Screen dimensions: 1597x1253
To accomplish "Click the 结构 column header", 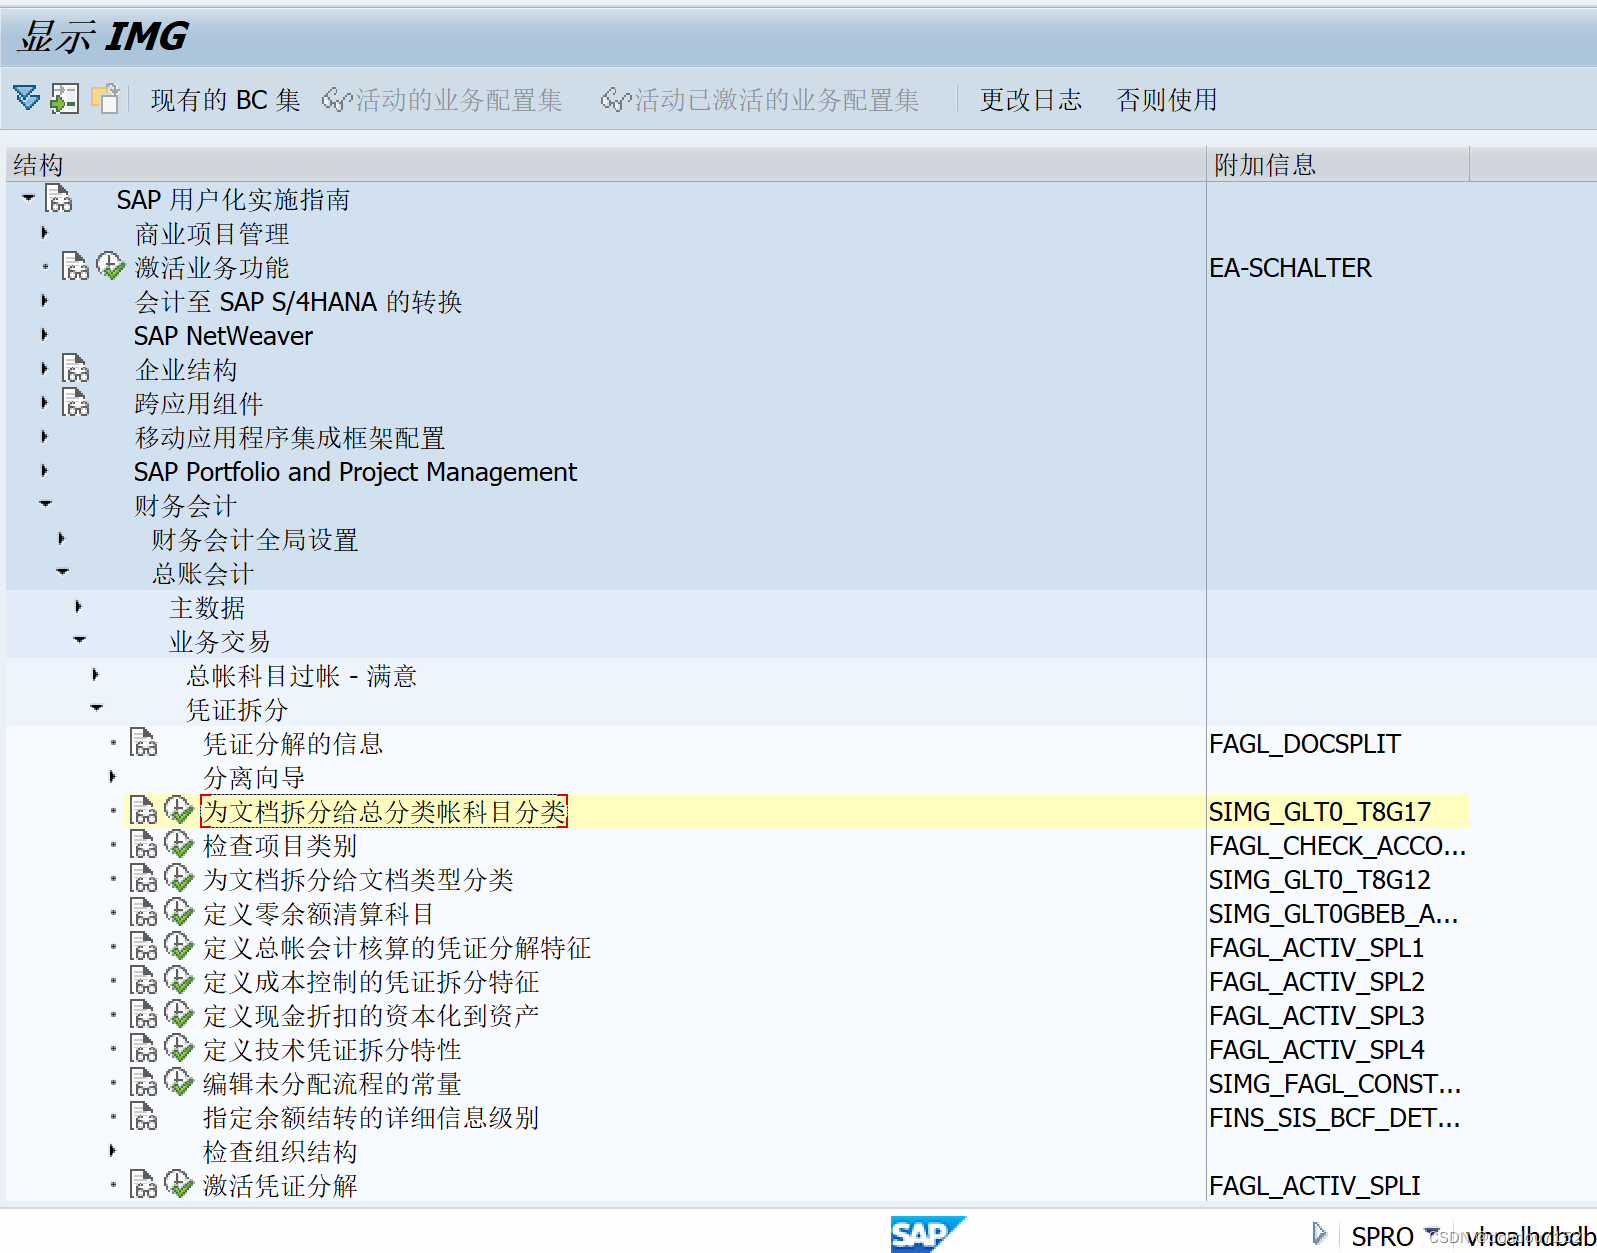I will [606, 164].
